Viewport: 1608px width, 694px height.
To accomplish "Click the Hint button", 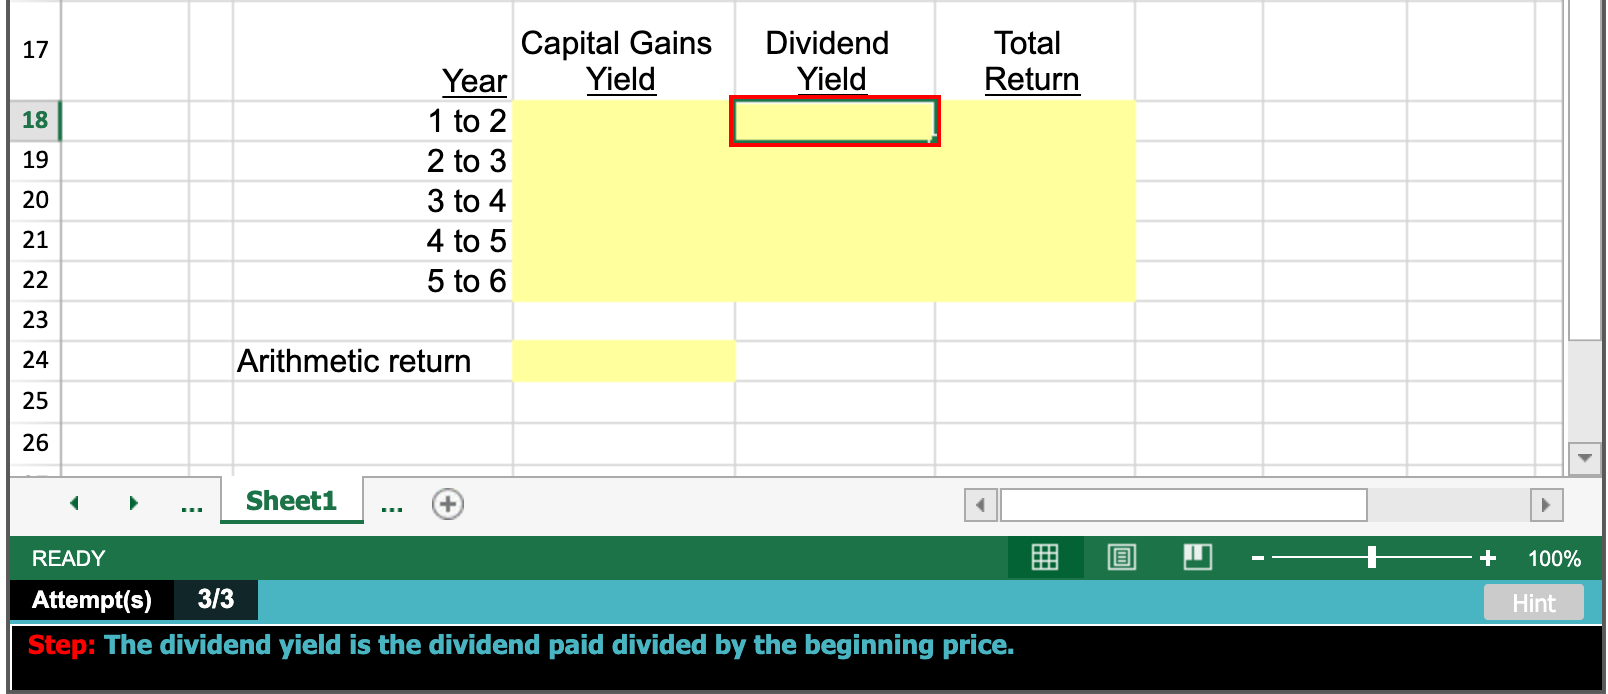I will pyautogui.click(x=1533, y=603).
